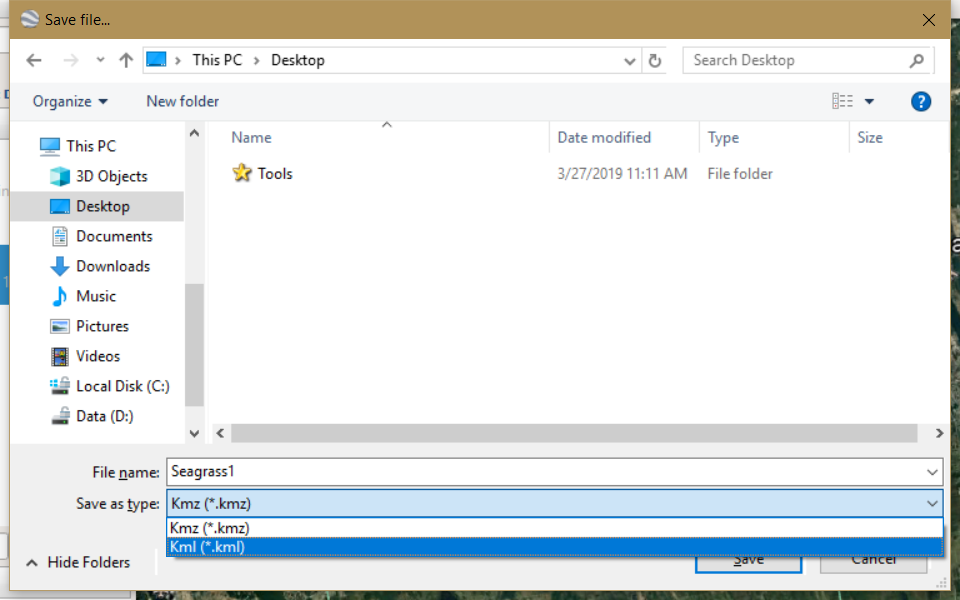Click the New folder button
Screen dimensions: 960x600
point(182,101)
